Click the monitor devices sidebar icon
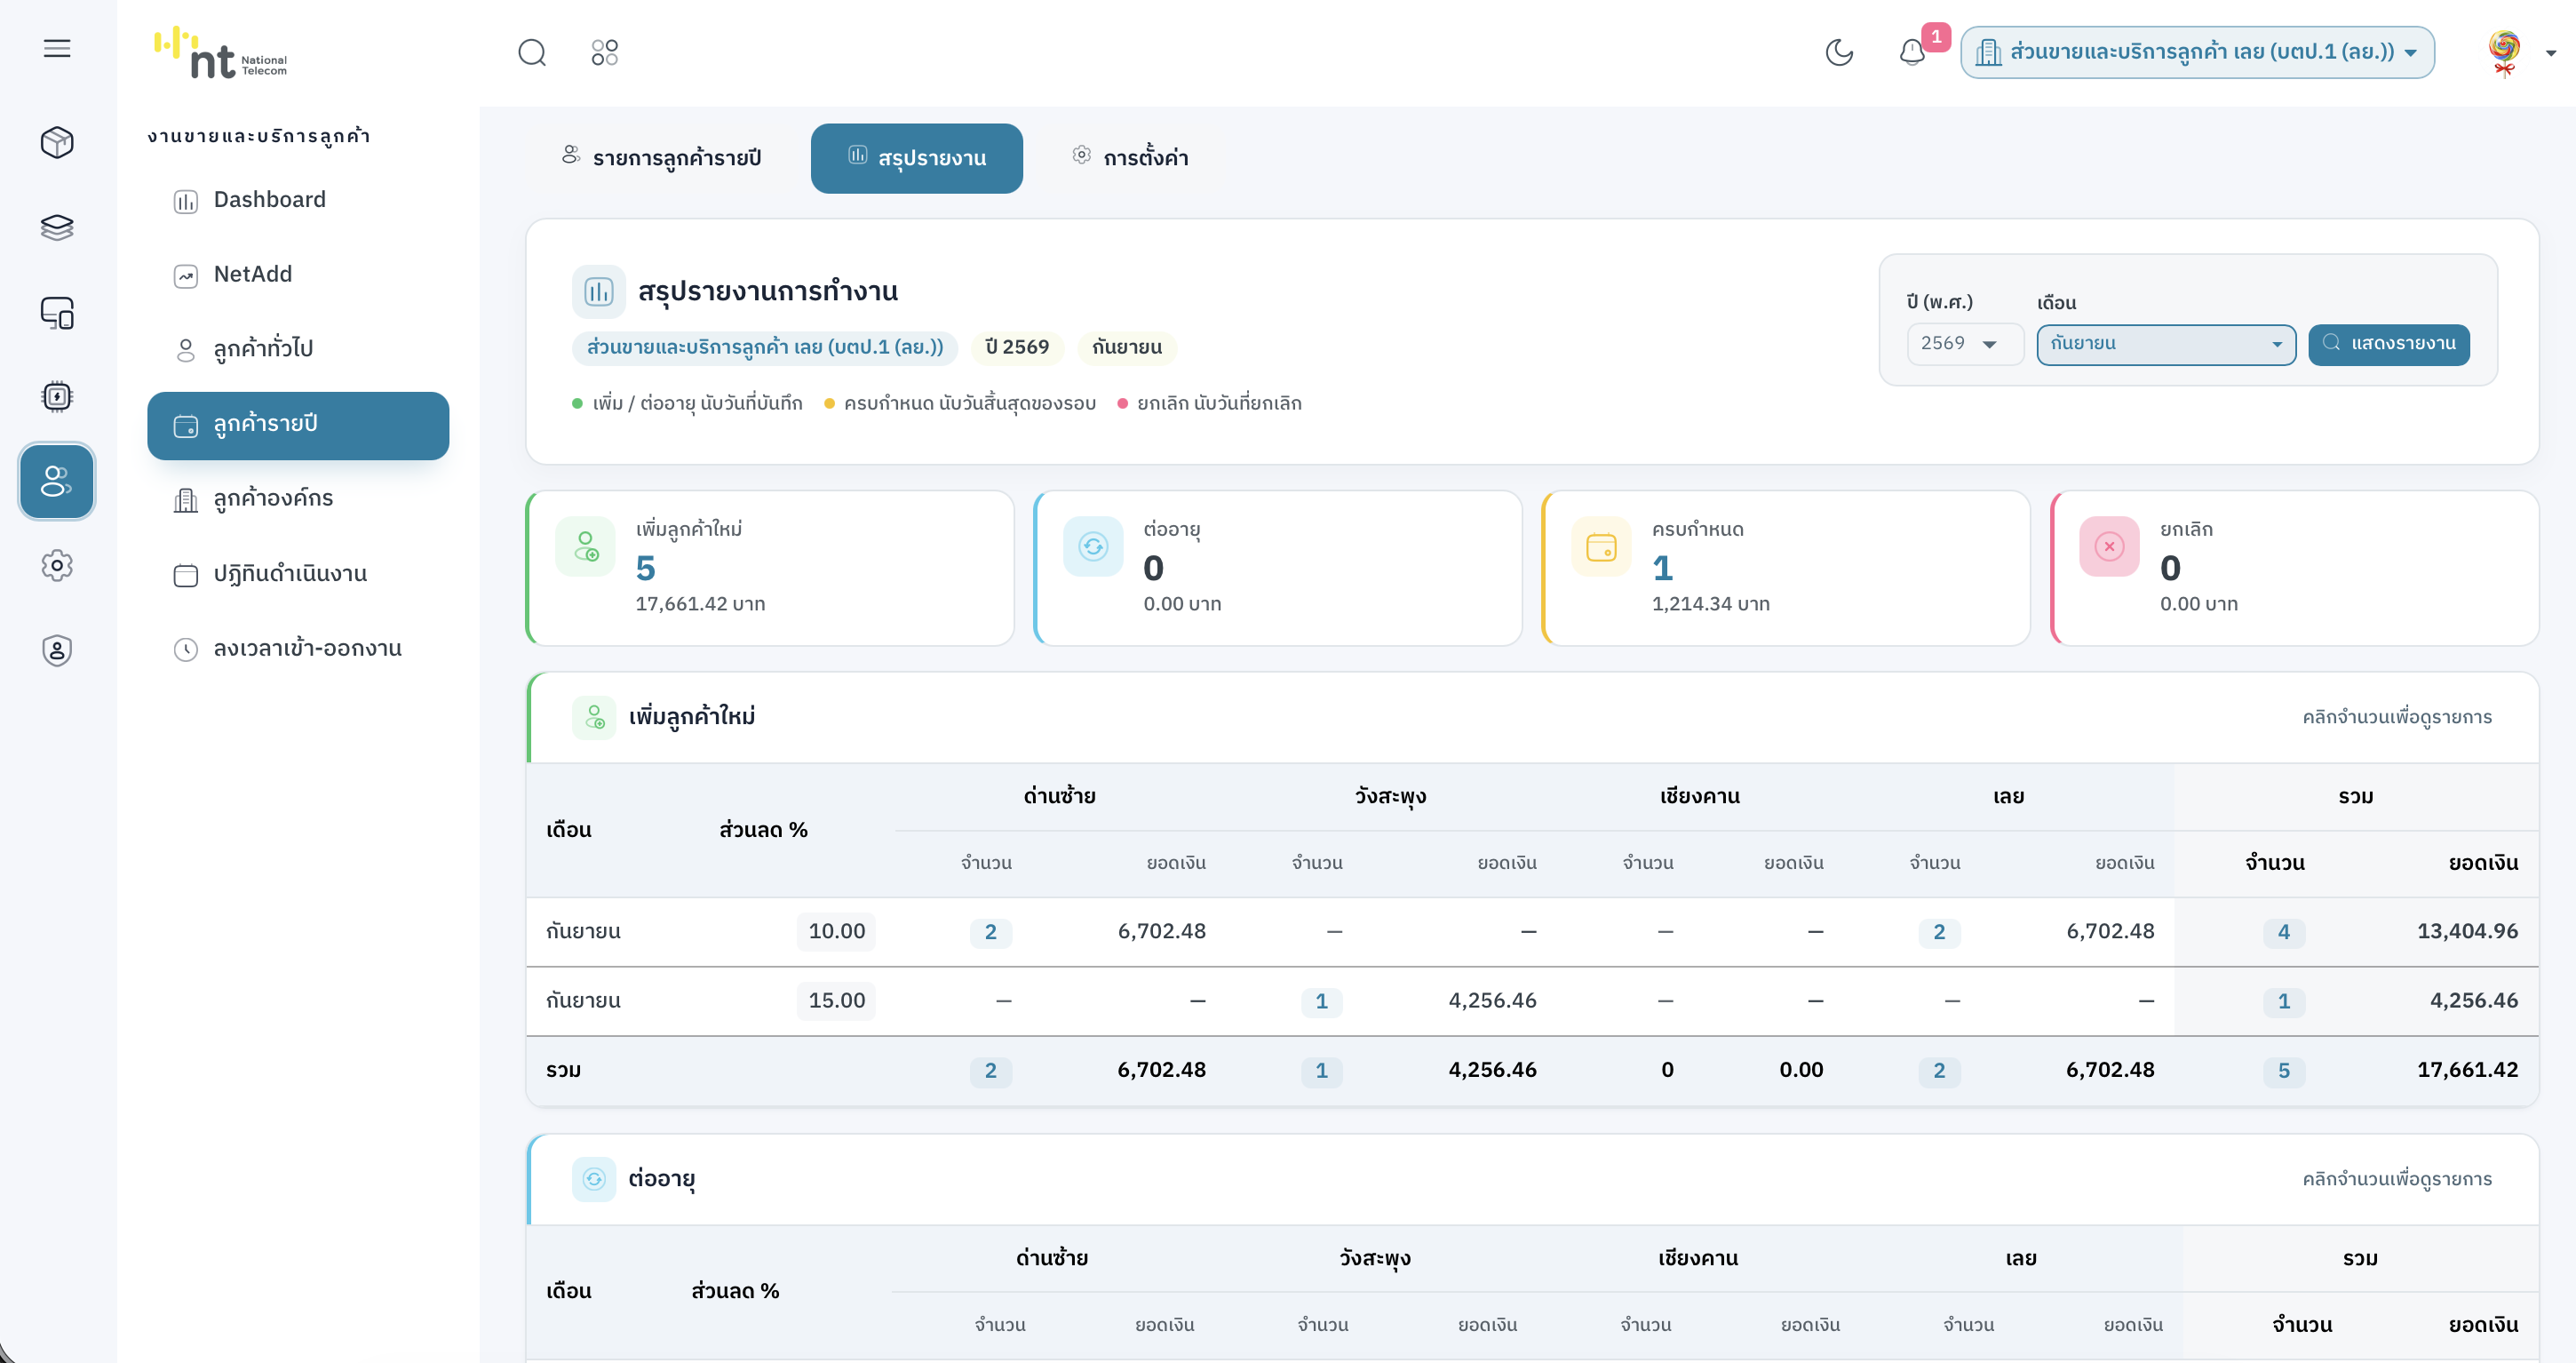Image resolution: width=2576 pixels, height=1363 pixels. coord(57,313)
